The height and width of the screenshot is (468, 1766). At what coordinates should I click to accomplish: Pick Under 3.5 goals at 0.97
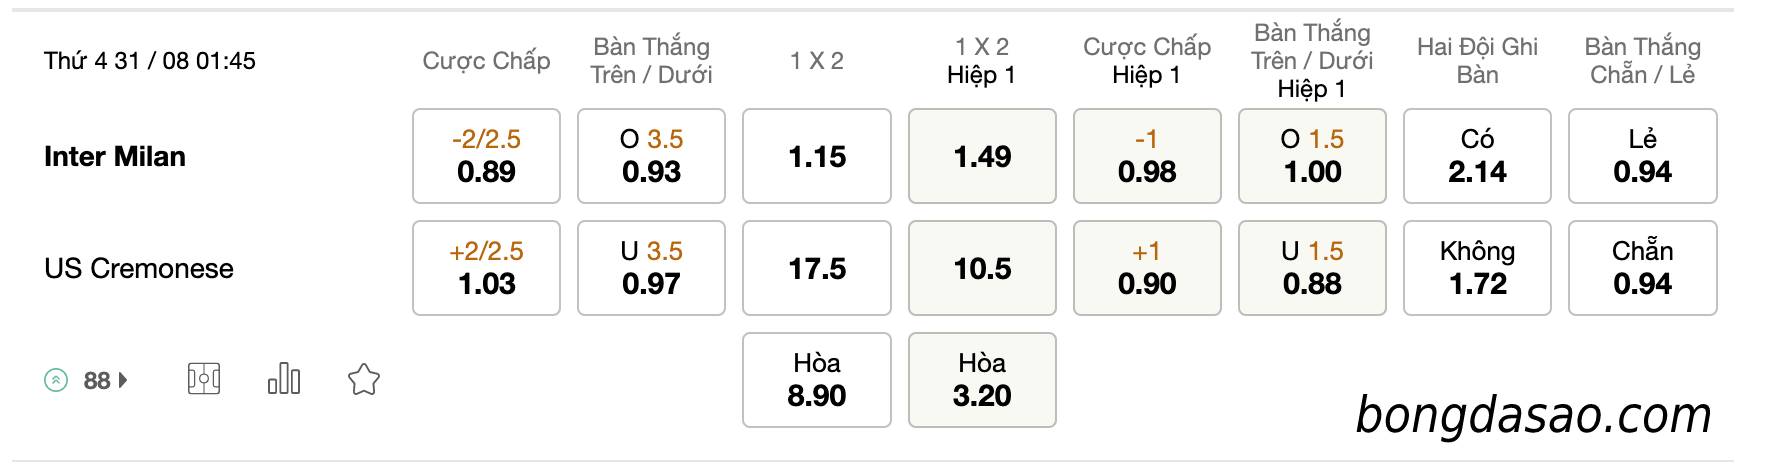click(x=651, y=268)
